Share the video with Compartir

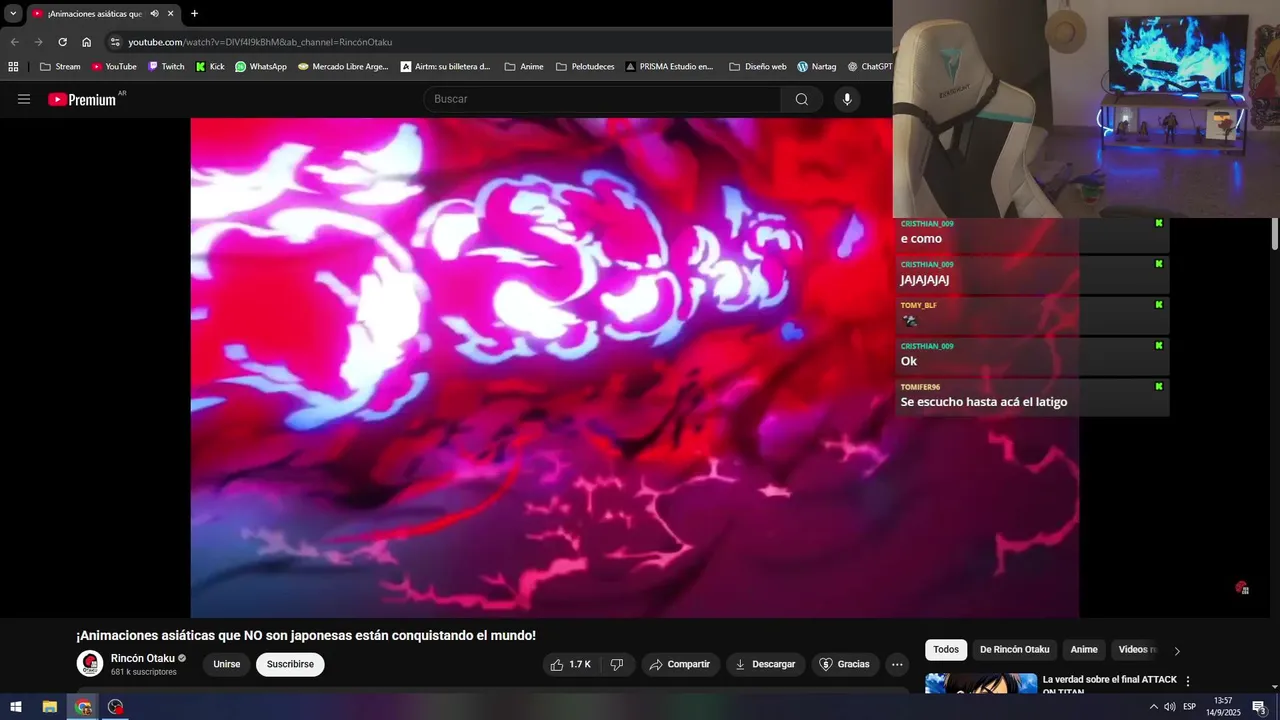pyautogui.click(x=679, y=664)
